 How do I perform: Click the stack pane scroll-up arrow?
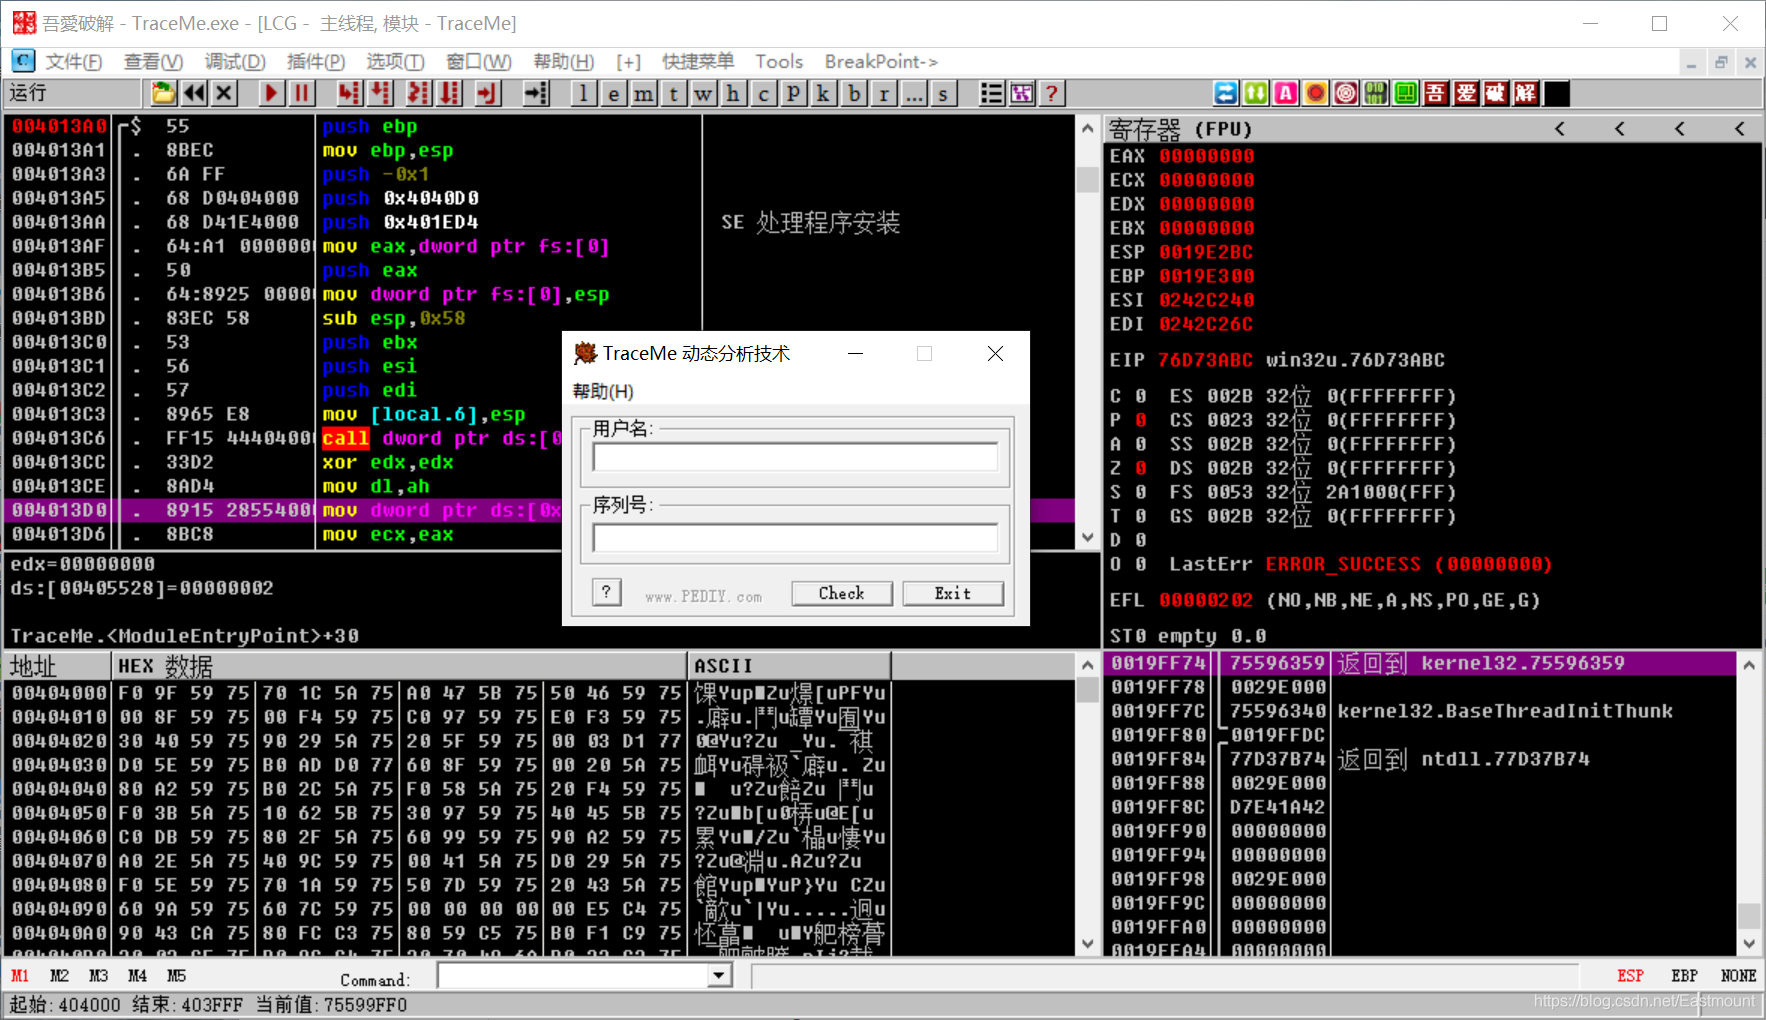1749,664
